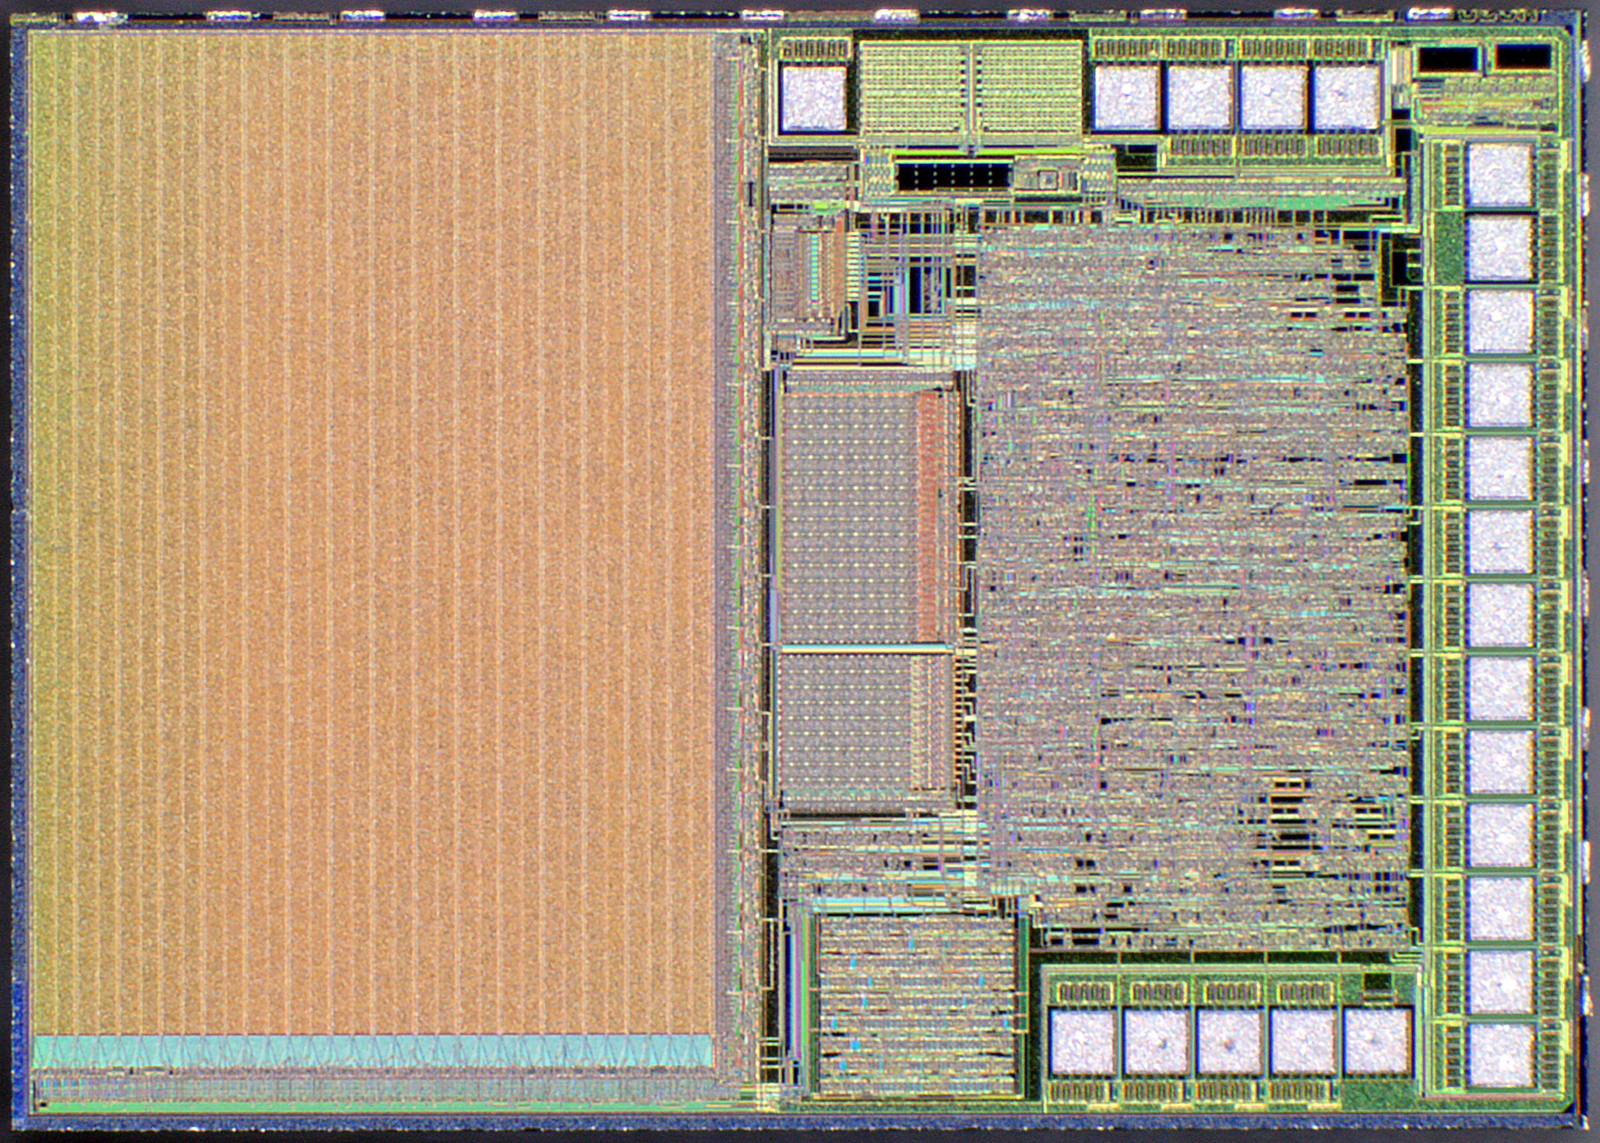Click the black dotted bar below the twin grid blocks

tap(953, 177)
